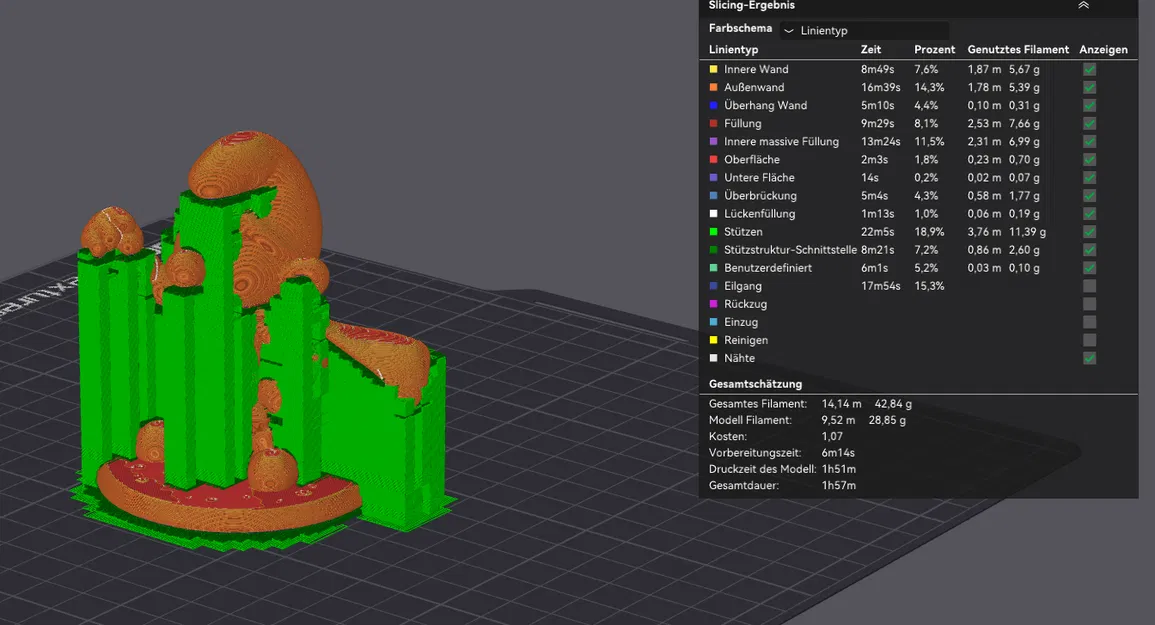Click the dropdown arrow next to Linientyp
The image size is (1155, 625).
click(789, 31)
